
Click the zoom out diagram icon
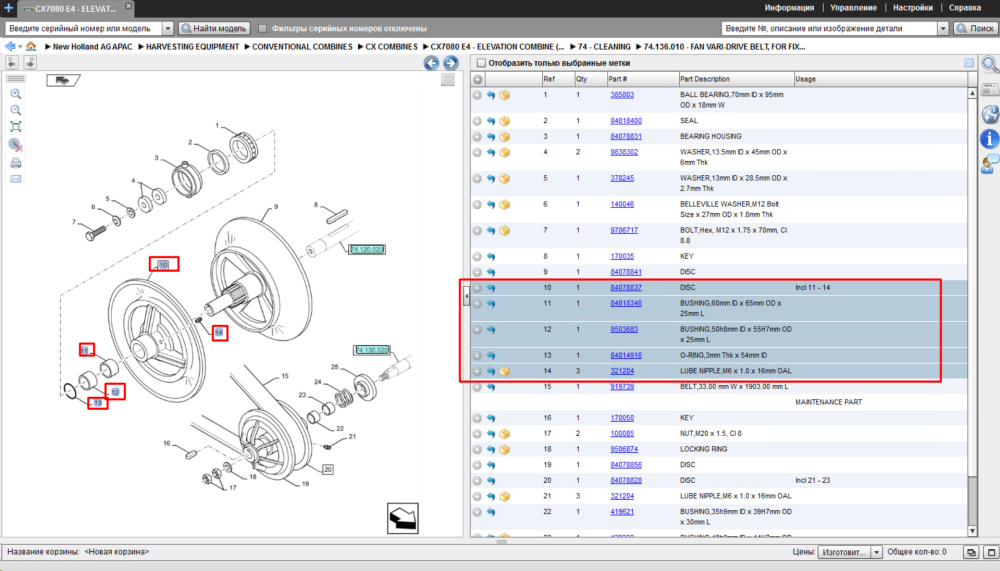point(16,110)
